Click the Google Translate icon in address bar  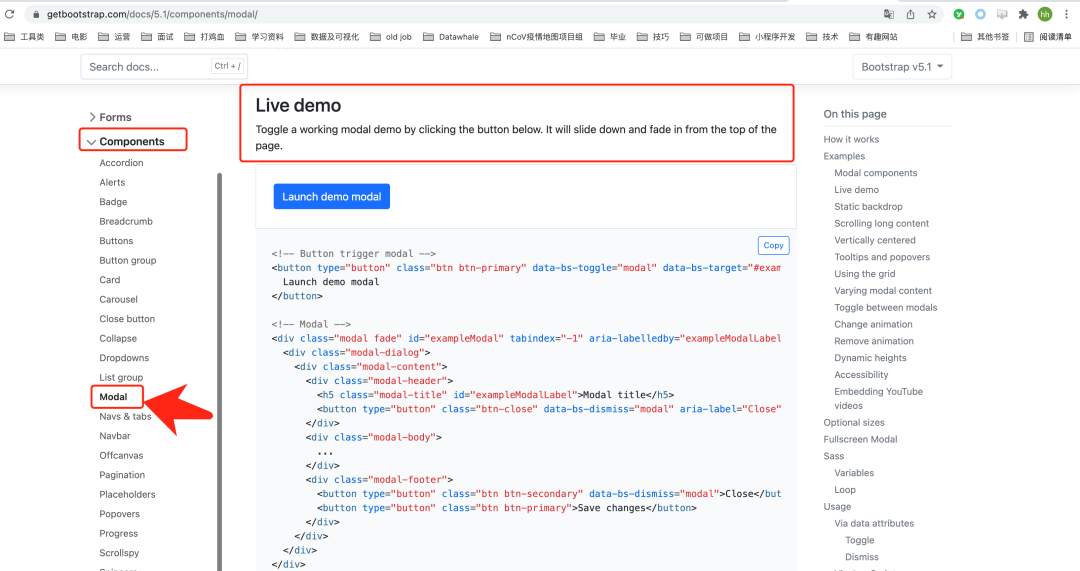pyautogui.click(x=888, y=15)
